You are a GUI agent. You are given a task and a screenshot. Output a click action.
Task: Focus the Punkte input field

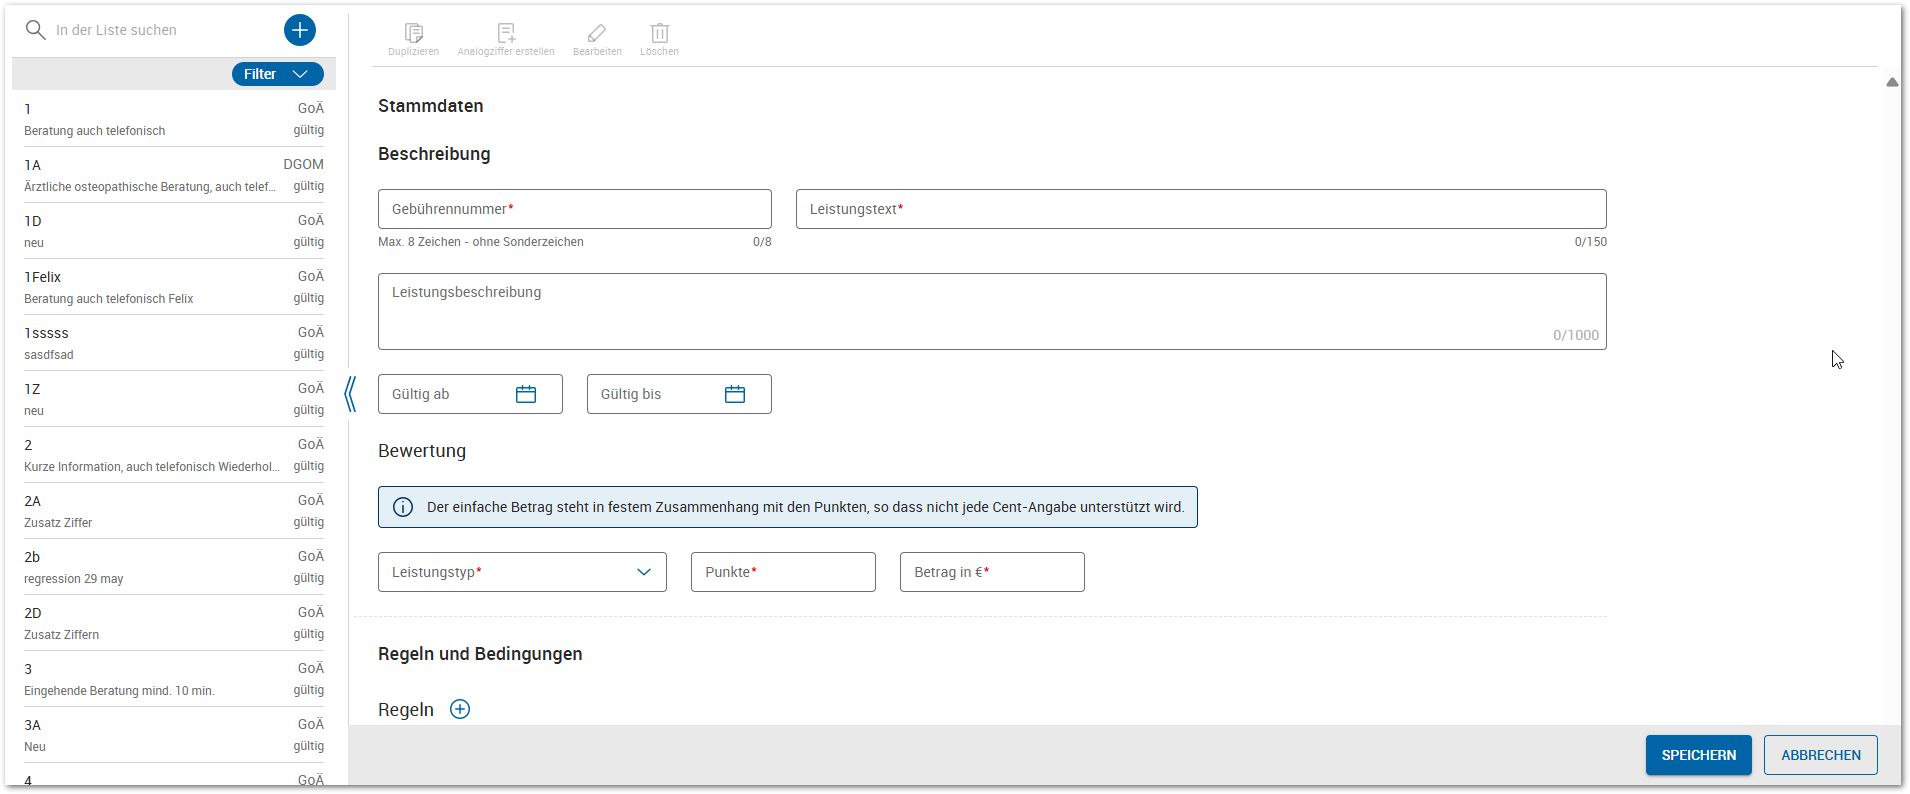[783, 572]
